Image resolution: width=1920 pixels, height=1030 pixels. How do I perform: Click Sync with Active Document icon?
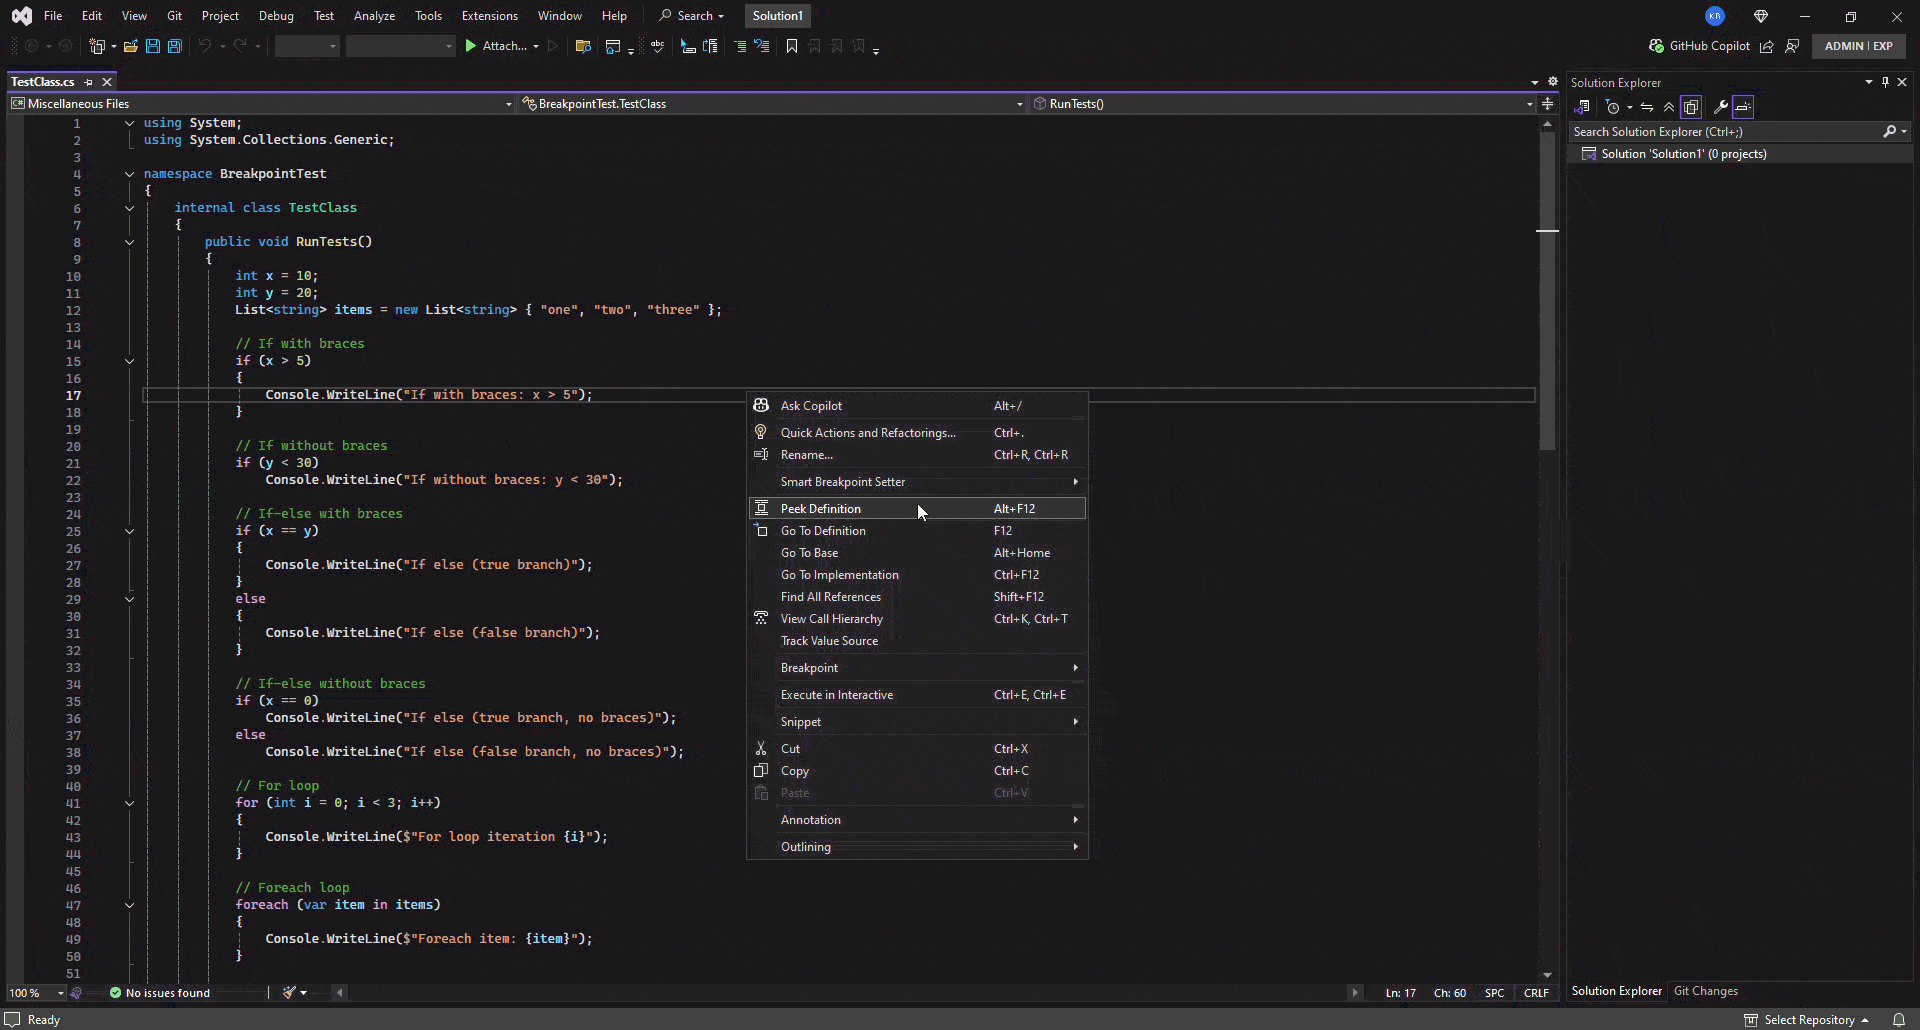[1647, 107]
